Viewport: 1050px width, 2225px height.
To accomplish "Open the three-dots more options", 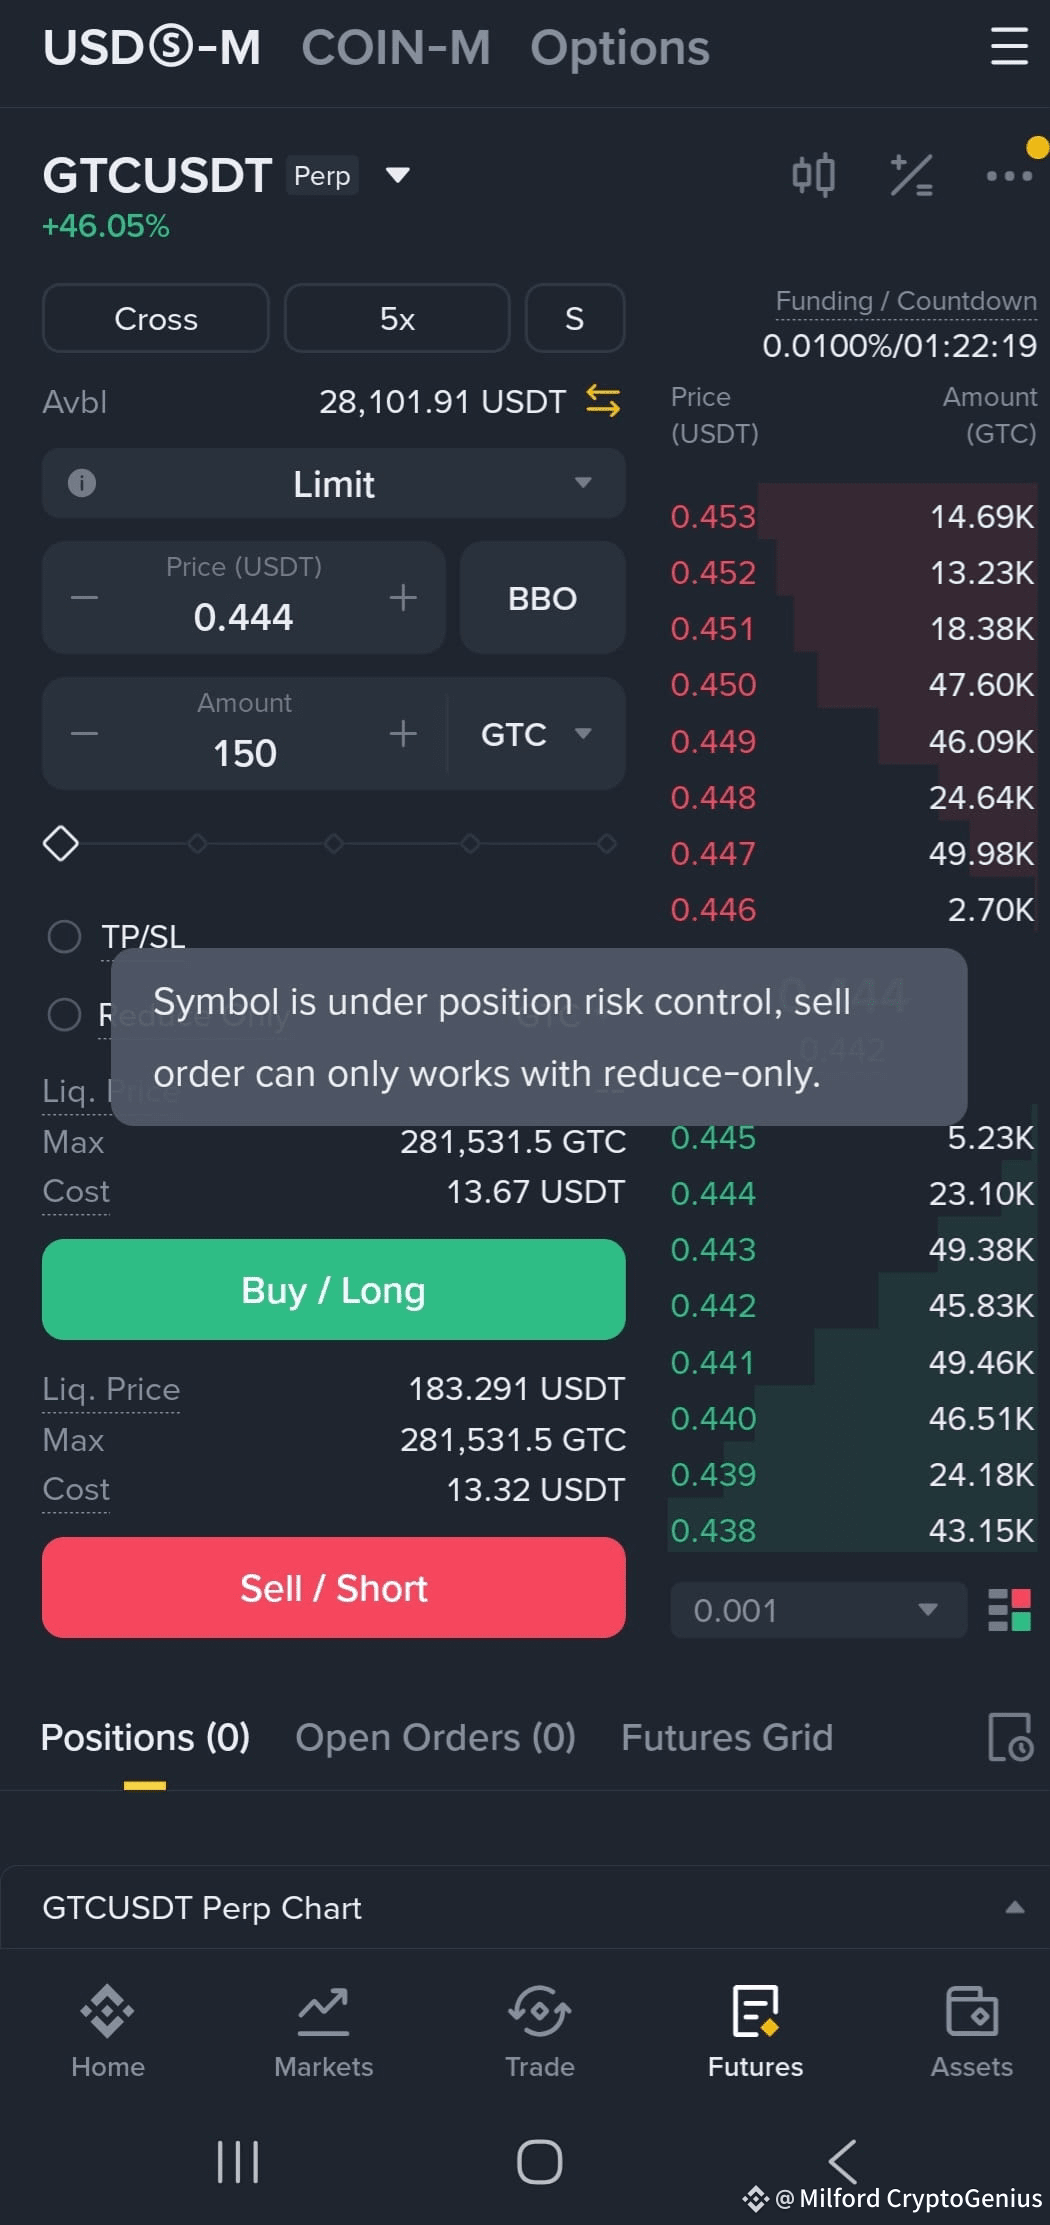I will (x=1009, y=176).
